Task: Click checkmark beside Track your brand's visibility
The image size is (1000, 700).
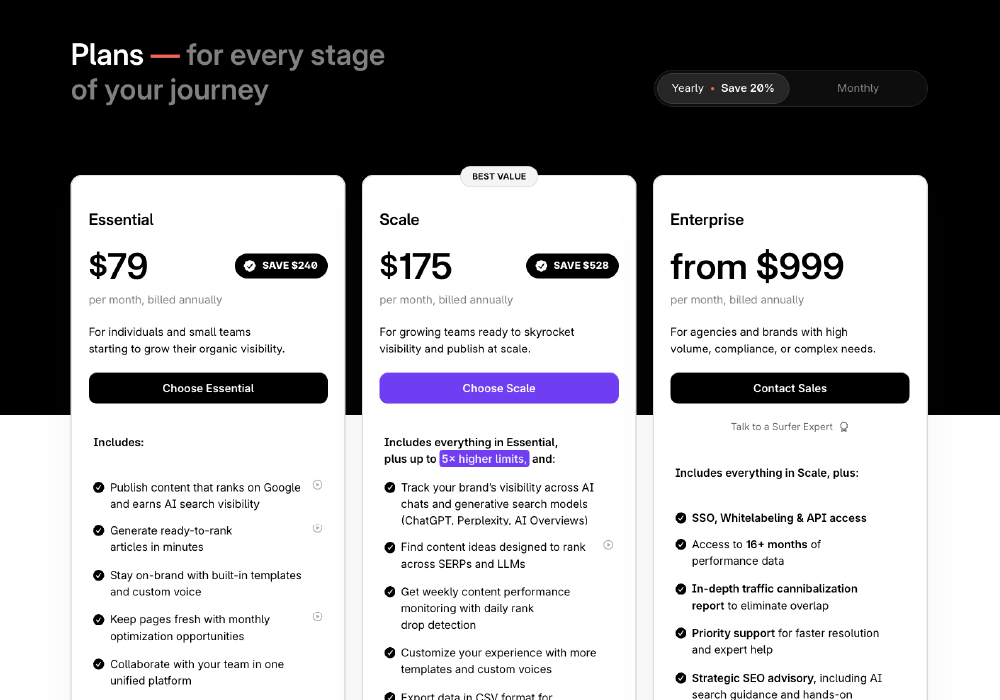Action: (390, 488)
